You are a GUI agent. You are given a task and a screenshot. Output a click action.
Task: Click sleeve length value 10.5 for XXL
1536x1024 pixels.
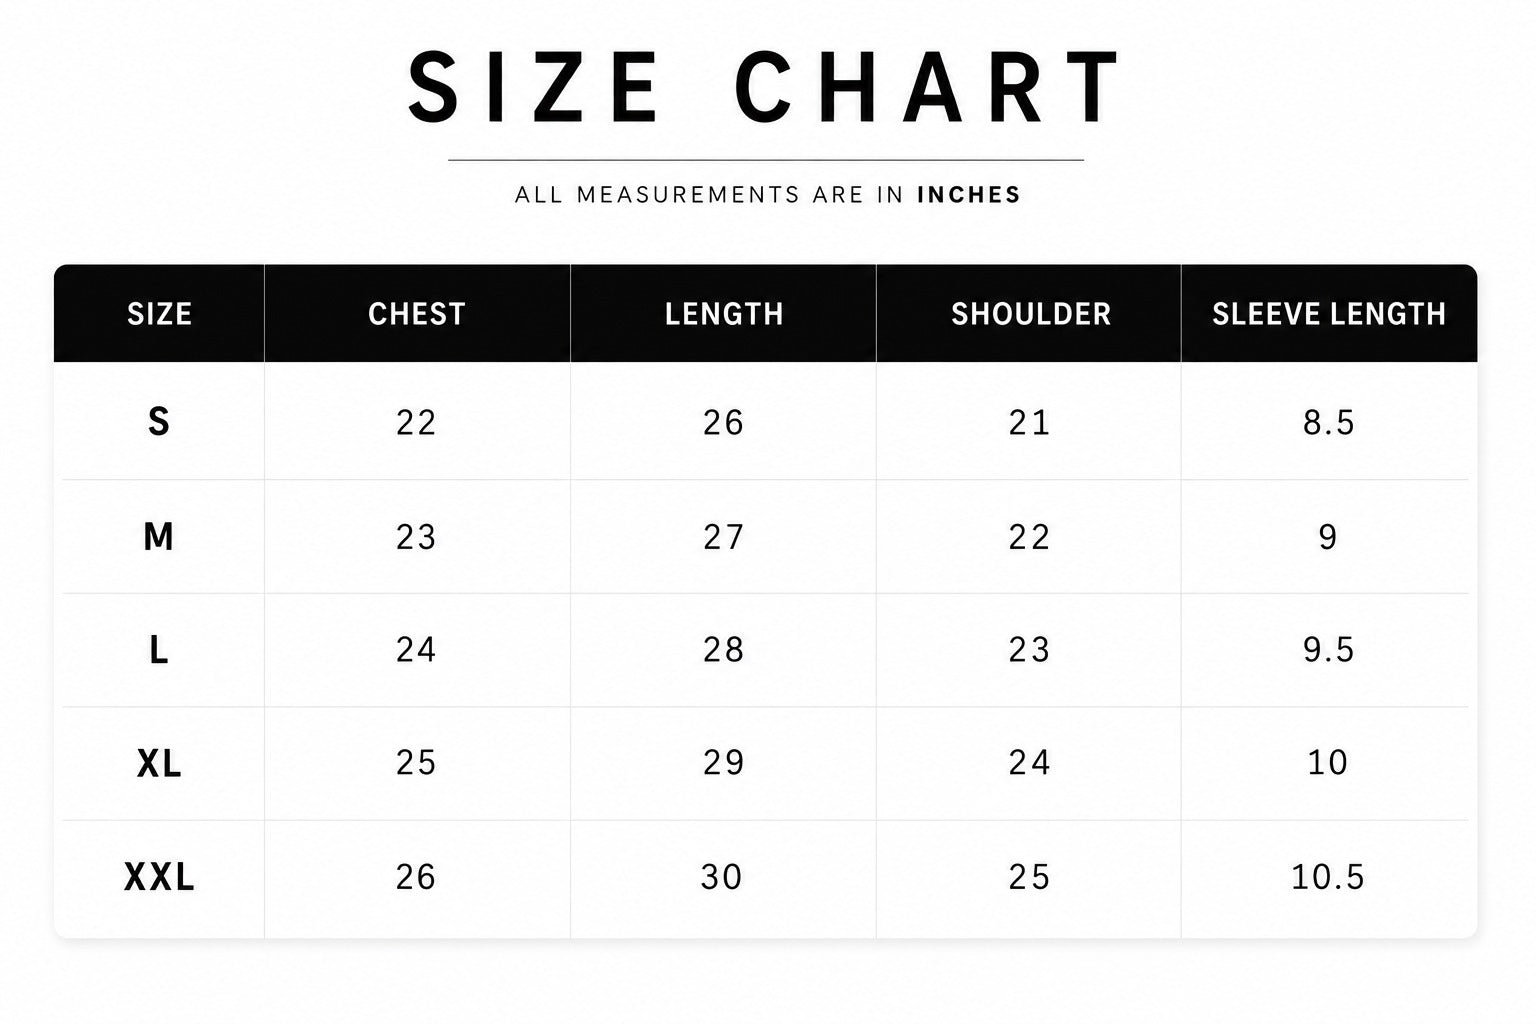(1328, 877)
